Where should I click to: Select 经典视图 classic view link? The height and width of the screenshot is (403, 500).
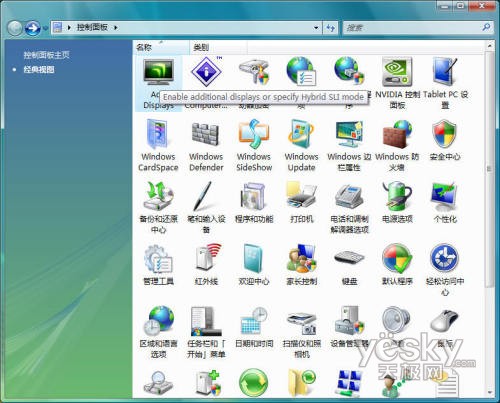(x=39, y=70)
